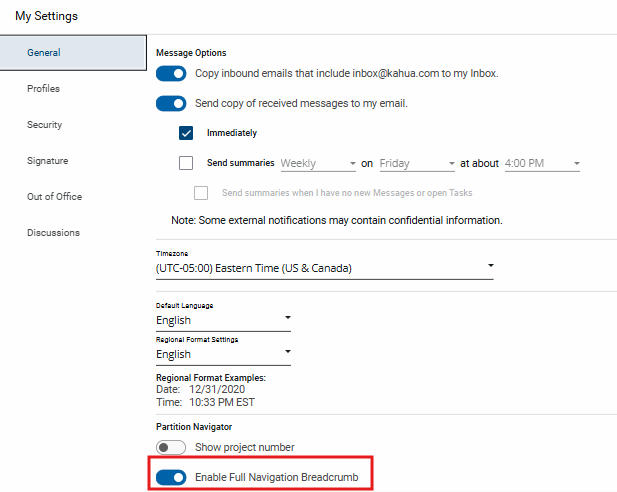Uncheck the Immediately checkbox
The width and height of the screenshot is (617, 492).
(x=186, y=133)
